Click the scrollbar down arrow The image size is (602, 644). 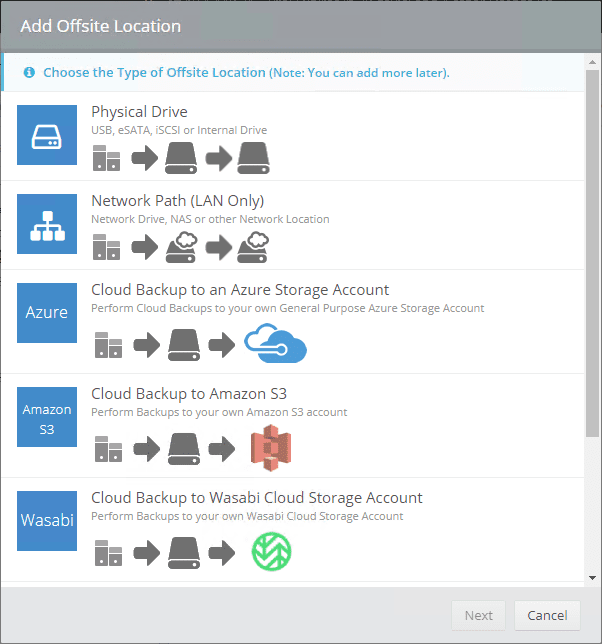click(x=592, y=578)
